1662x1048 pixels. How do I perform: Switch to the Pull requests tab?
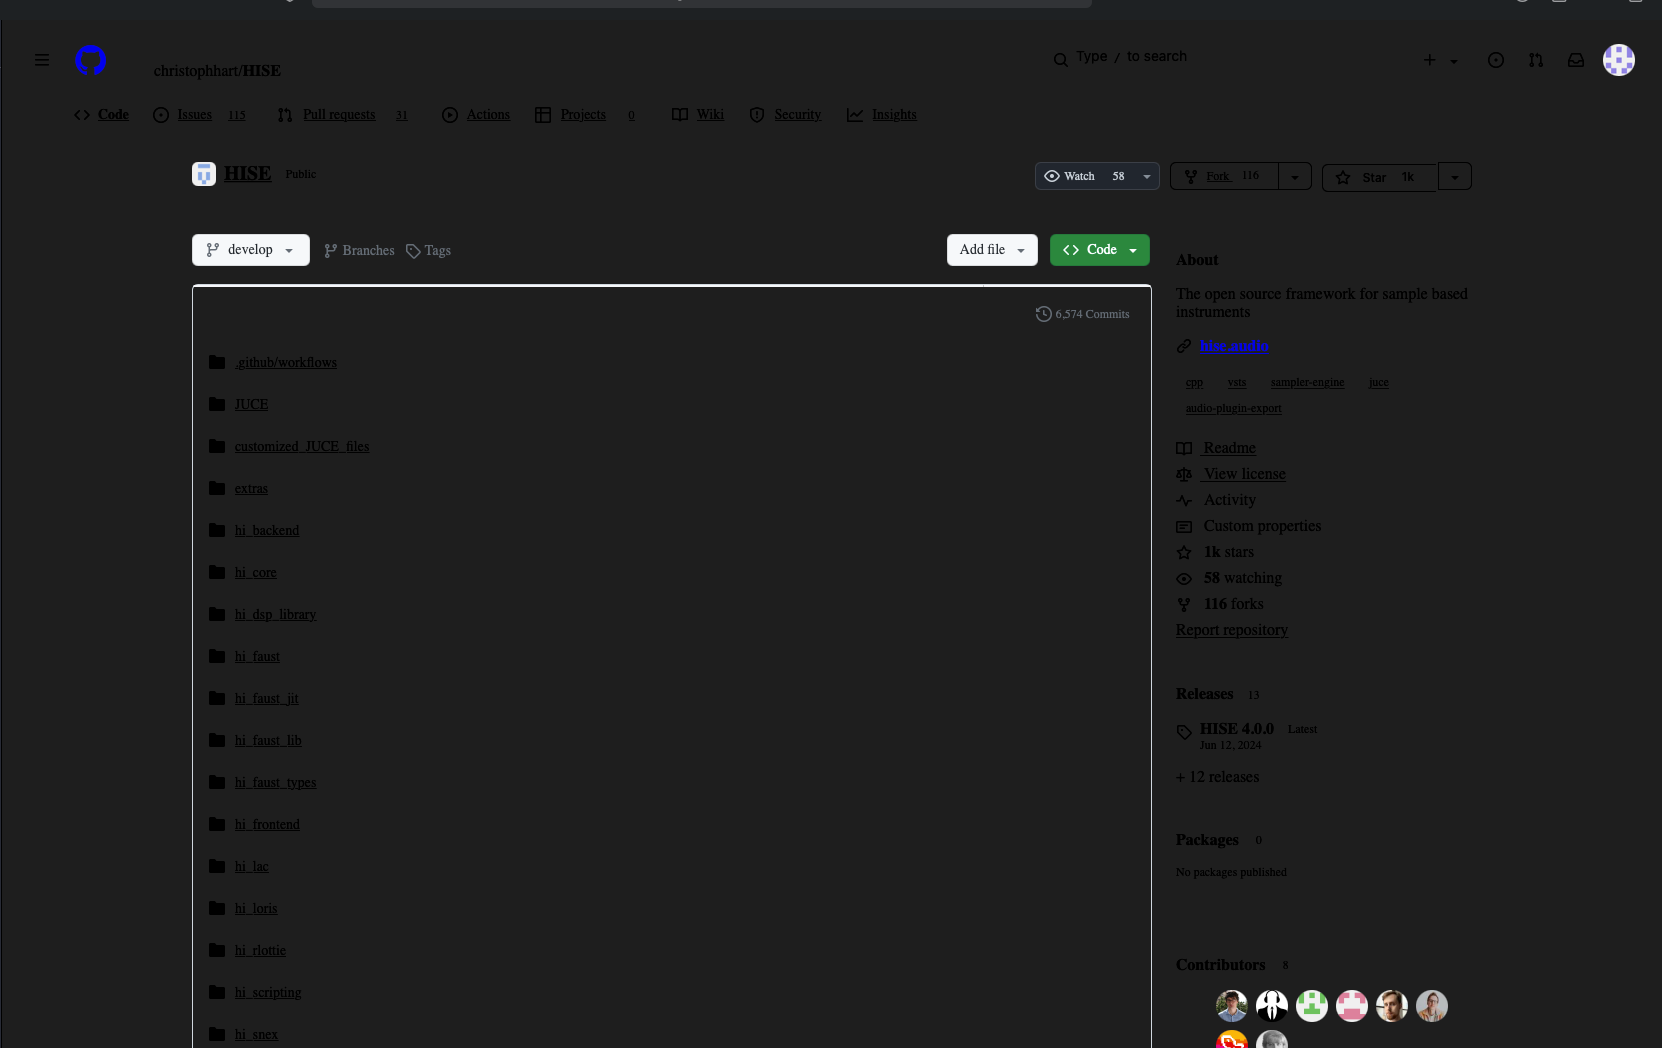click(x=343, y=115)
